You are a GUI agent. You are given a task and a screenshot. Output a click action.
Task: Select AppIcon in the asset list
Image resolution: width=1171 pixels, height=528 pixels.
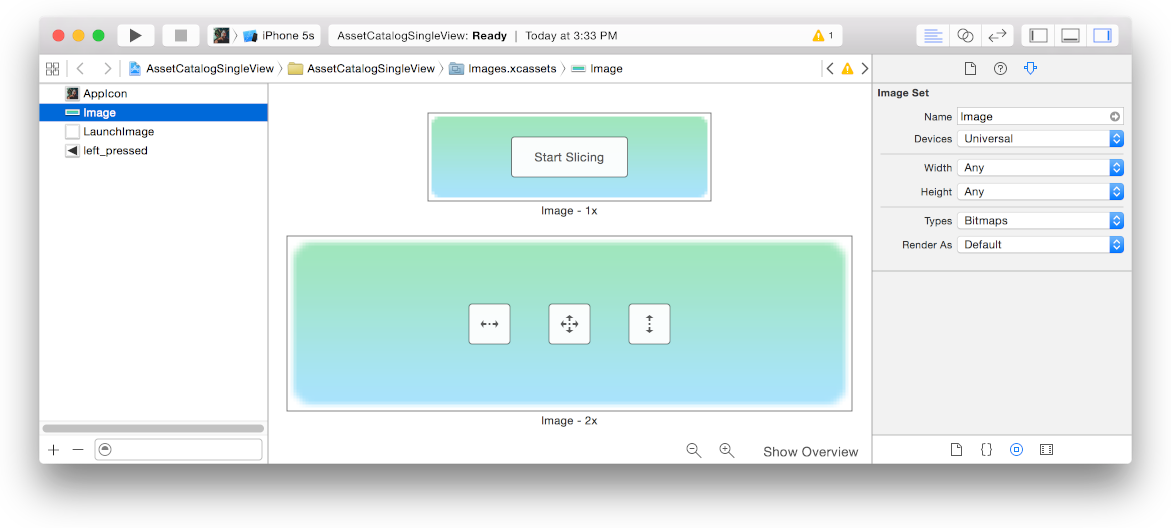(105, 94)
